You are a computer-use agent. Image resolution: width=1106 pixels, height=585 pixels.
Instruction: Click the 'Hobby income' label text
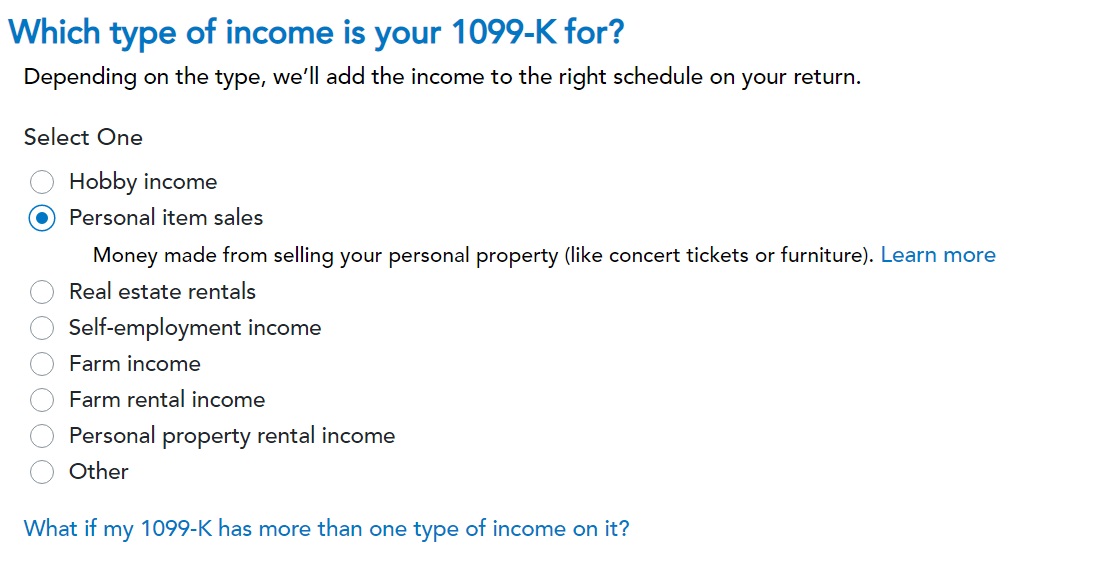coord(143,182)
